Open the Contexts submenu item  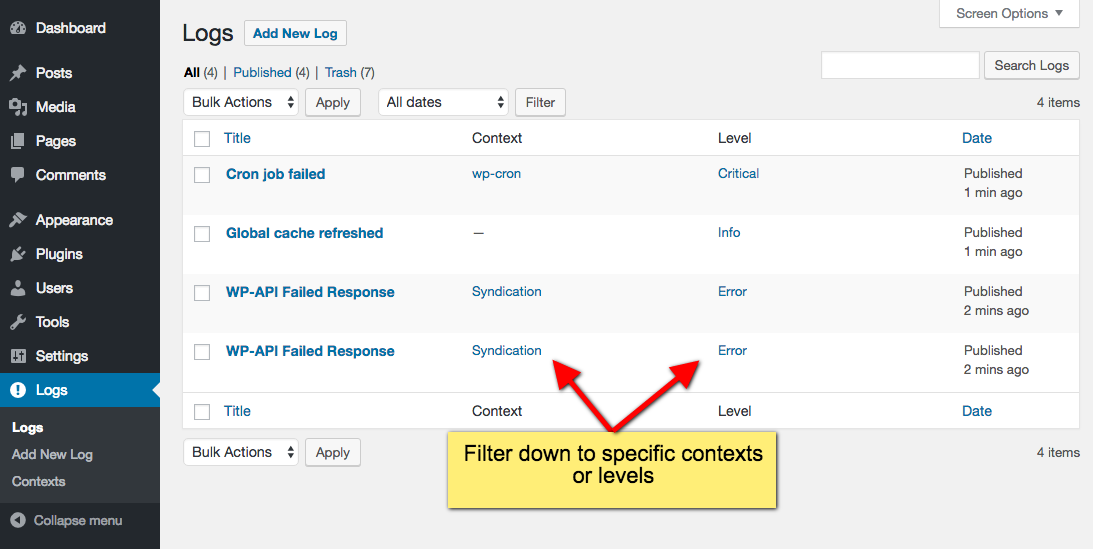pos(38,481)
